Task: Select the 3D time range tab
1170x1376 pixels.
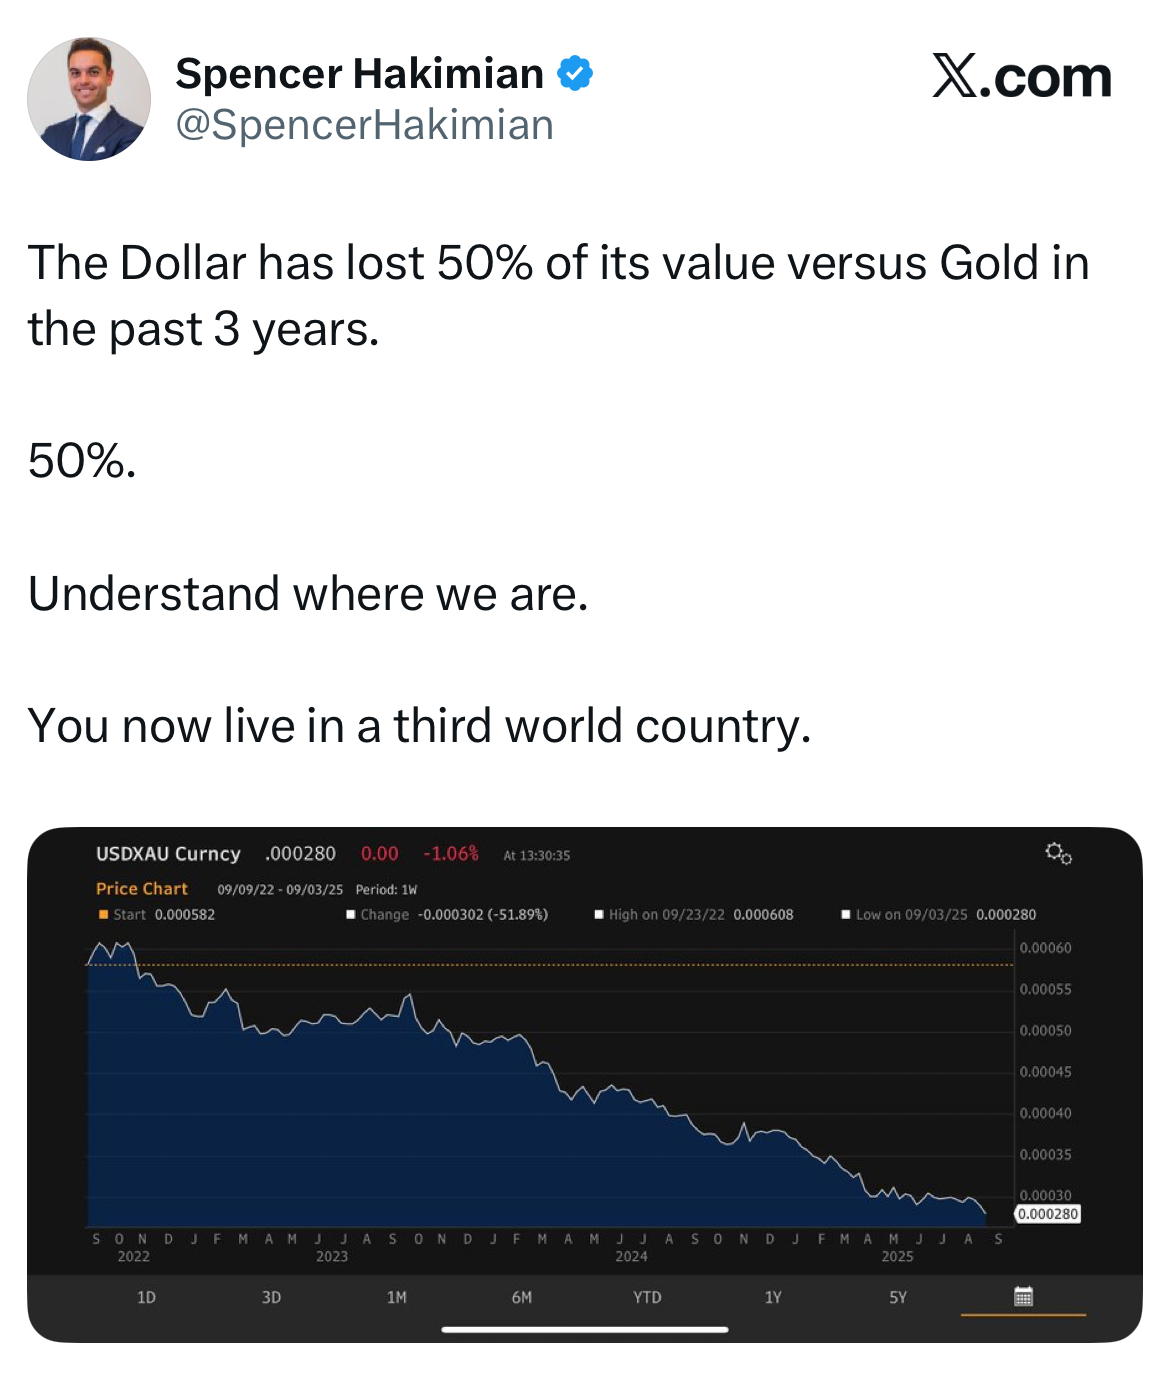Action: [x=271, y=1297]
